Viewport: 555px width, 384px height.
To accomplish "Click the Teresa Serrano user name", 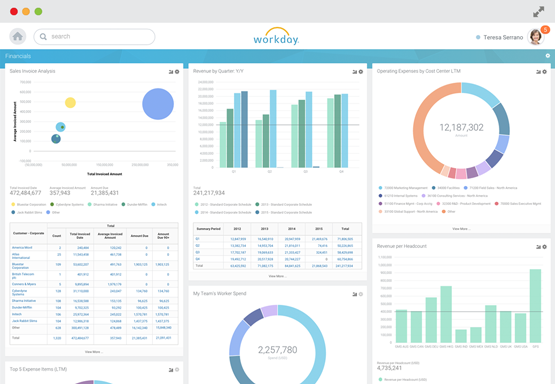I will coord(503,37).
